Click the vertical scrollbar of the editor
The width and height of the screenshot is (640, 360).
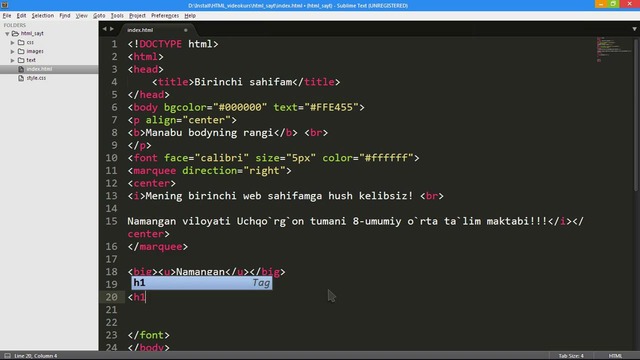[x=636, y=114]
